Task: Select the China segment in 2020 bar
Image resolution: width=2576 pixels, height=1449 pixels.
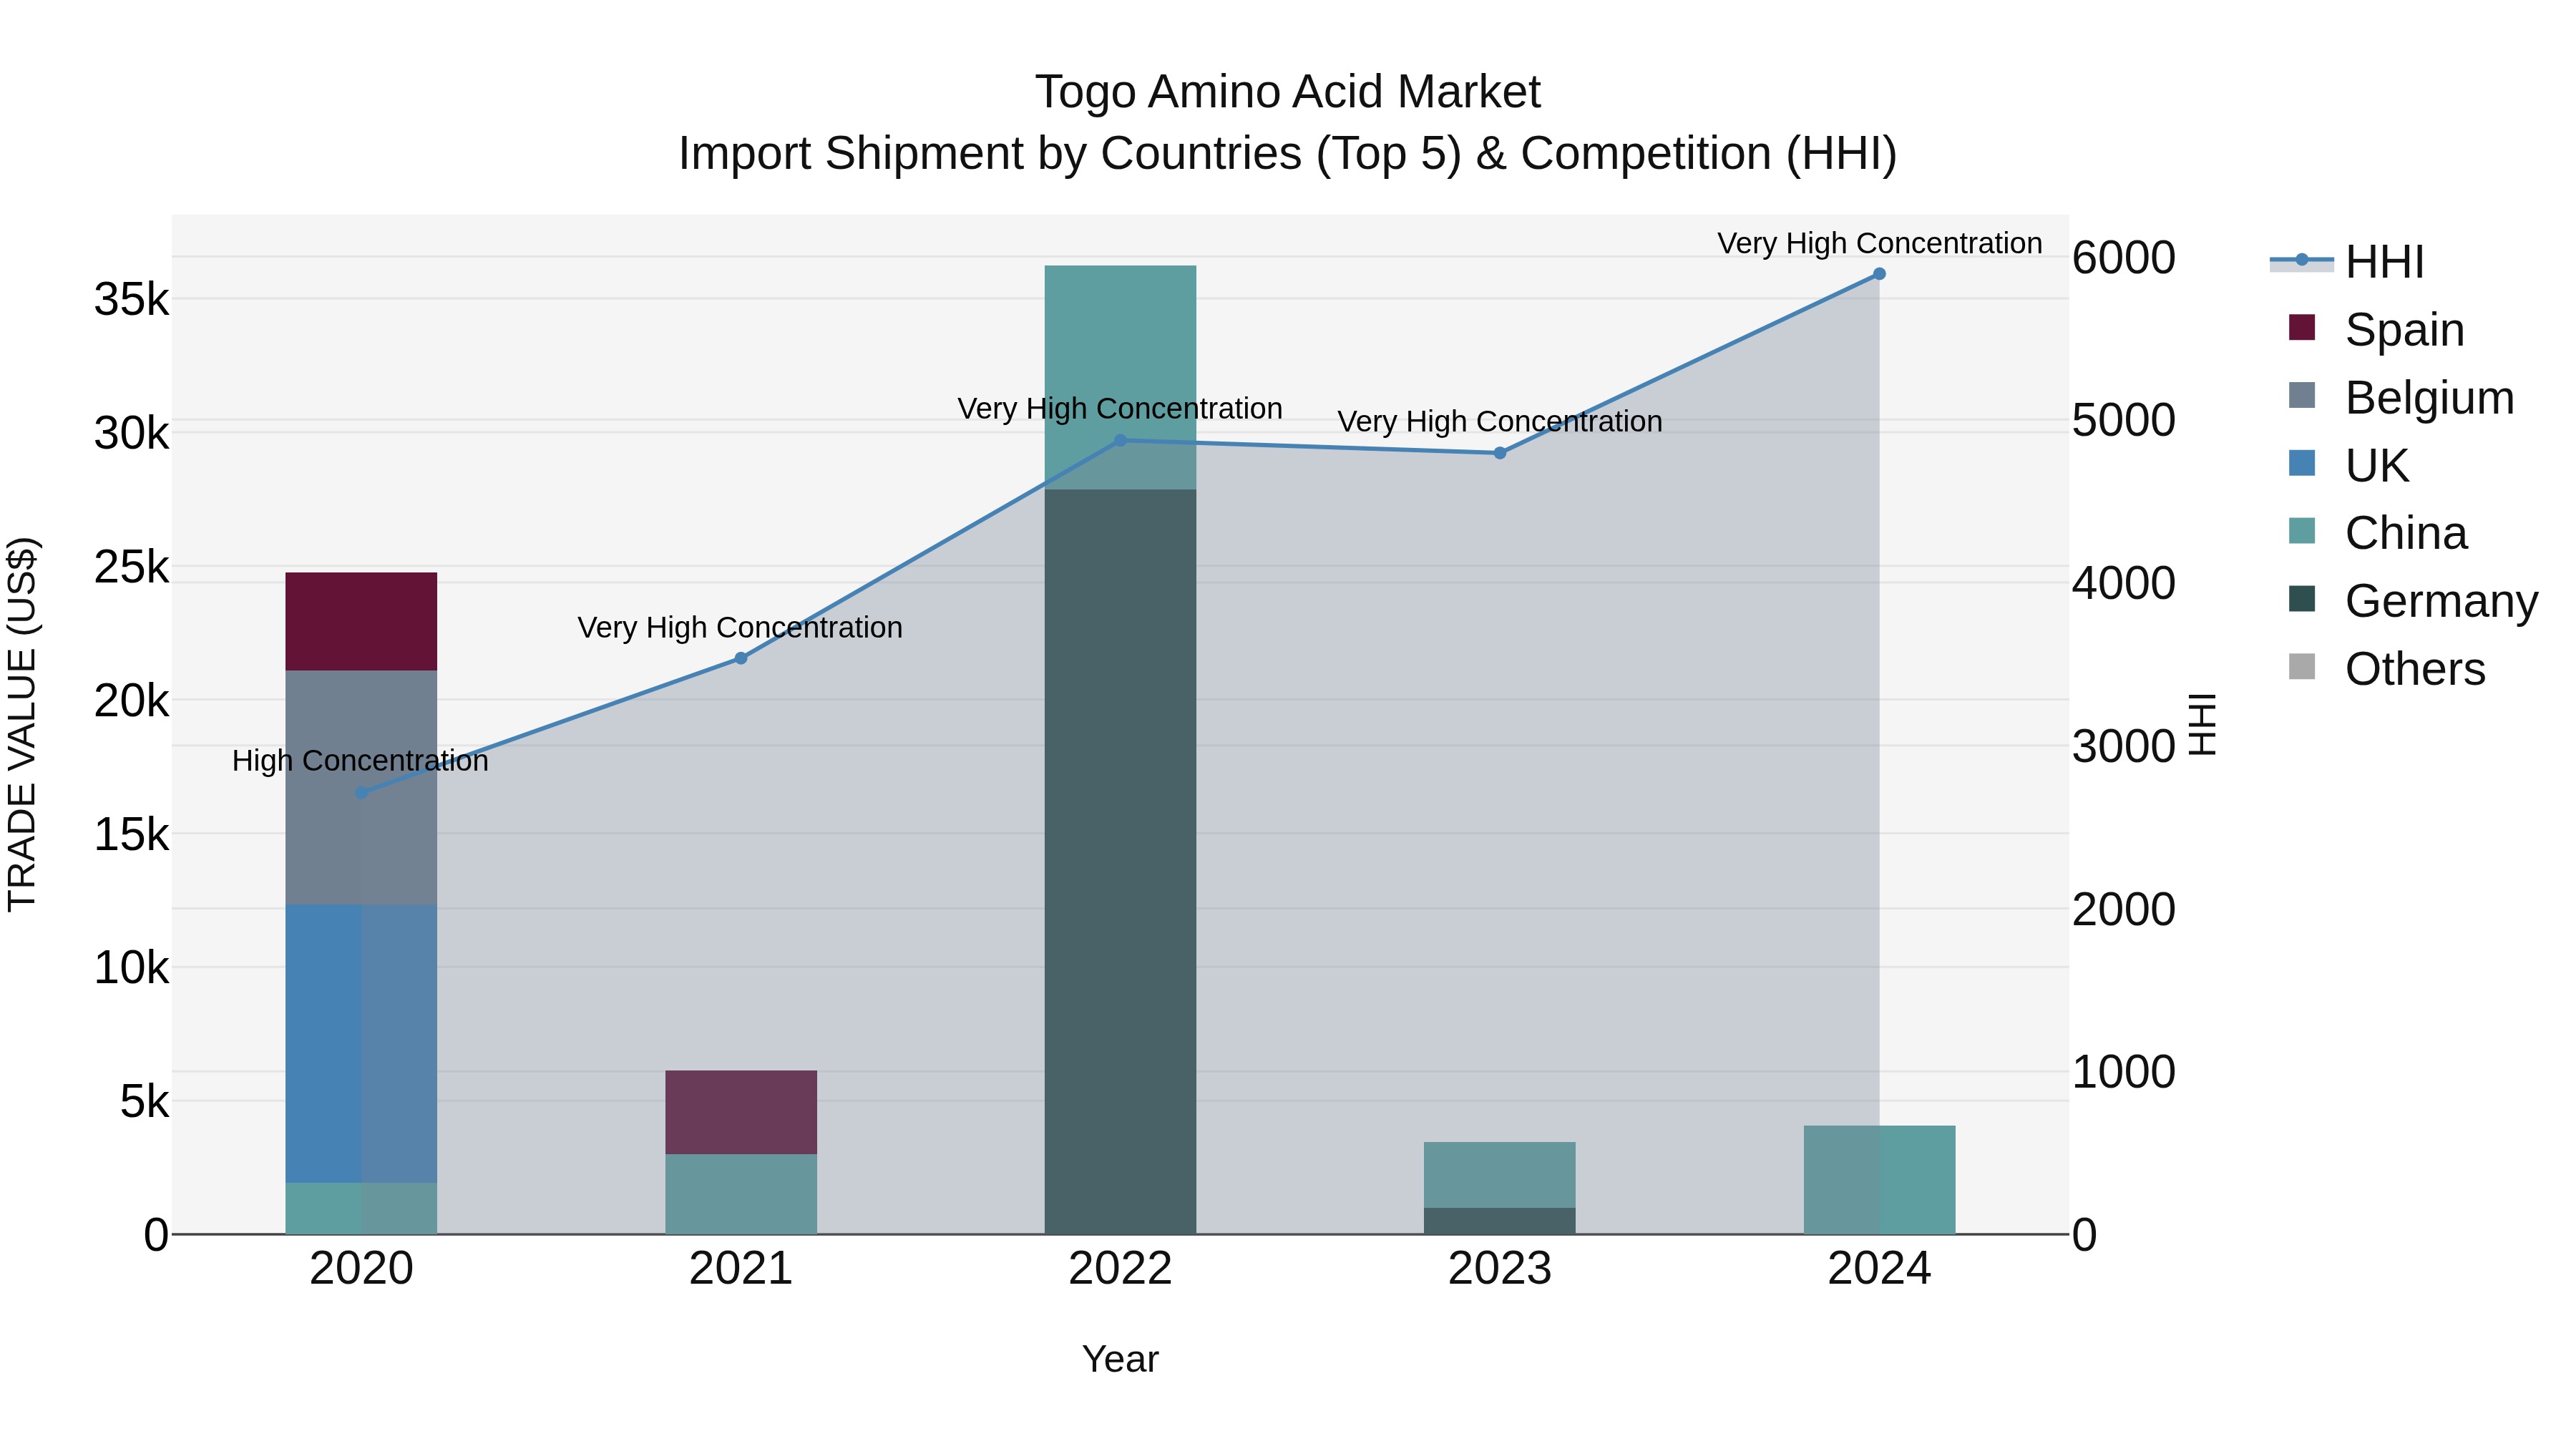Action: (361, 1209)
